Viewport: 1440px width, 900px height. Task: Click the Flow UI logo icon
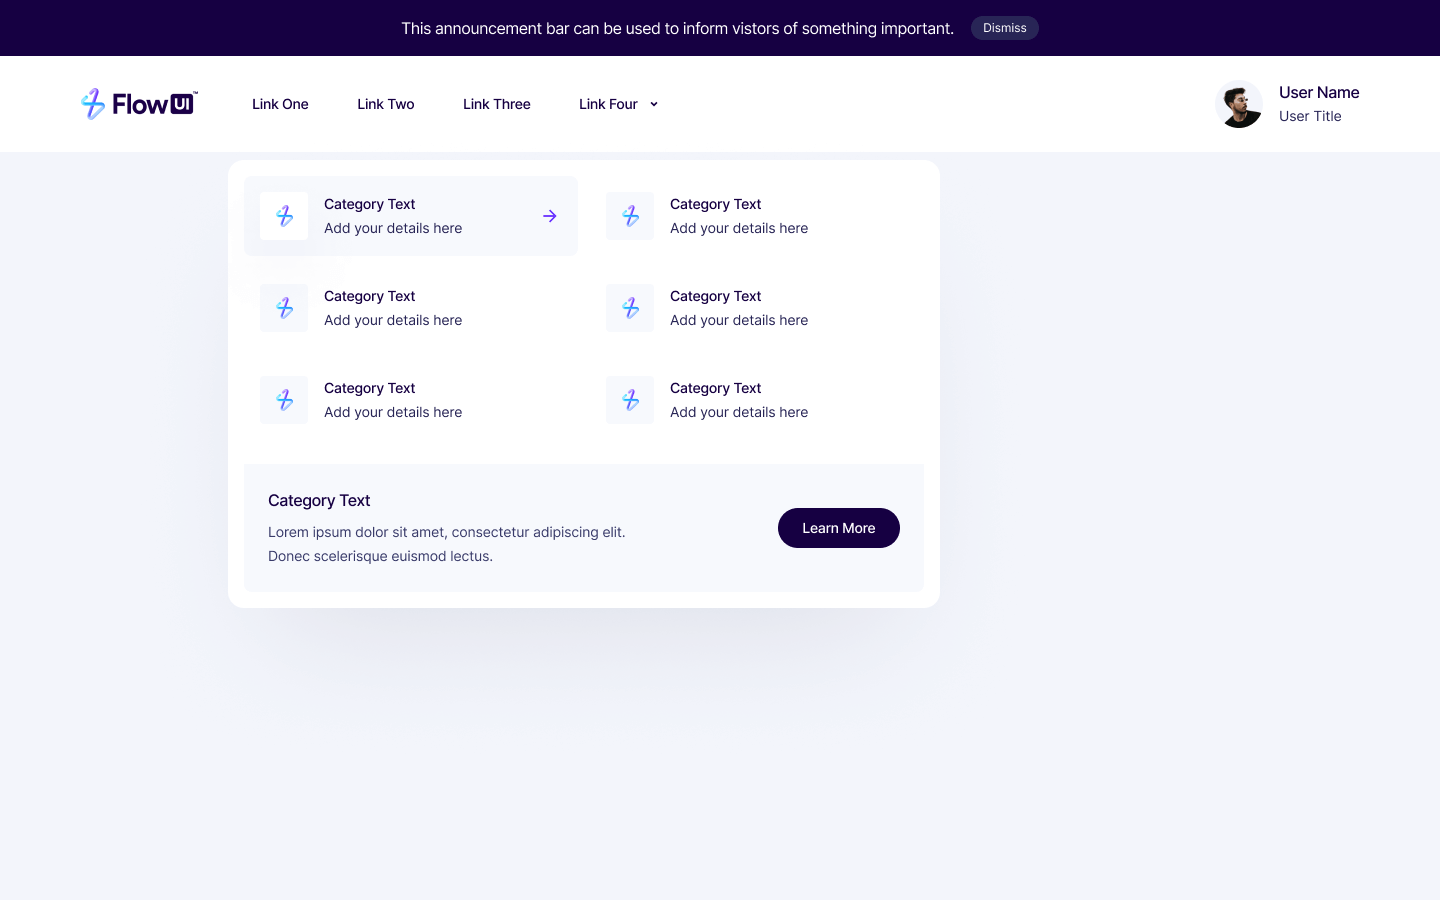[94, 104]
